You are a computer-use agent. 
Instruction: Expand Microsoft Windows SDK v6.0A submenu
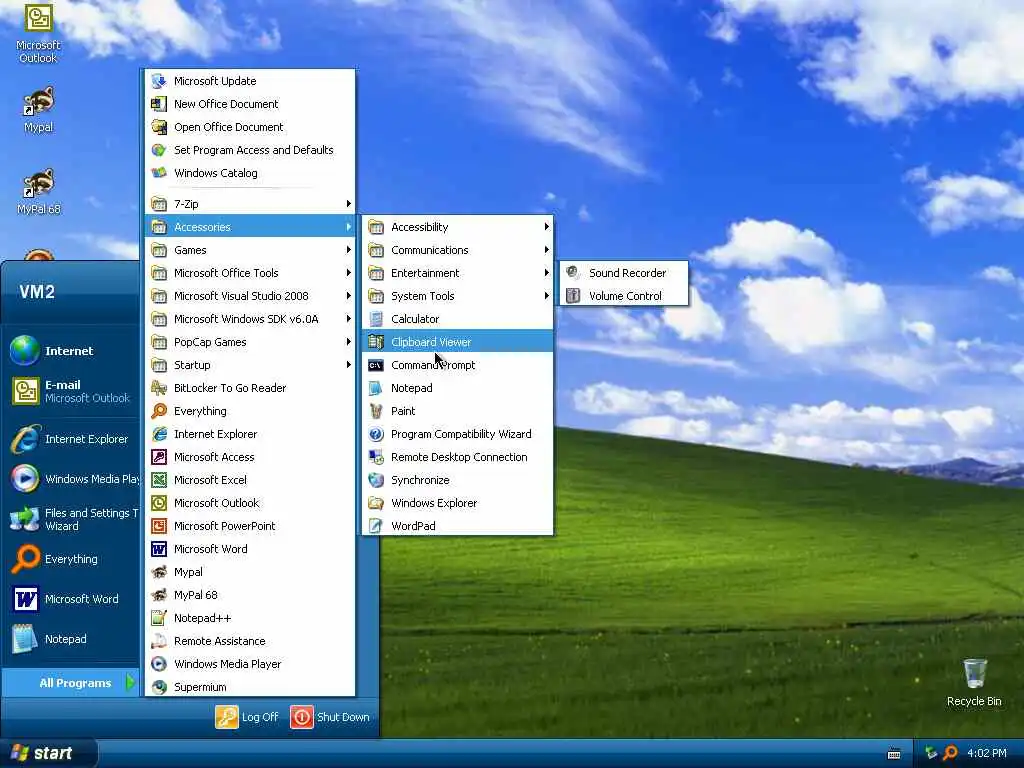tap(251, 319)
